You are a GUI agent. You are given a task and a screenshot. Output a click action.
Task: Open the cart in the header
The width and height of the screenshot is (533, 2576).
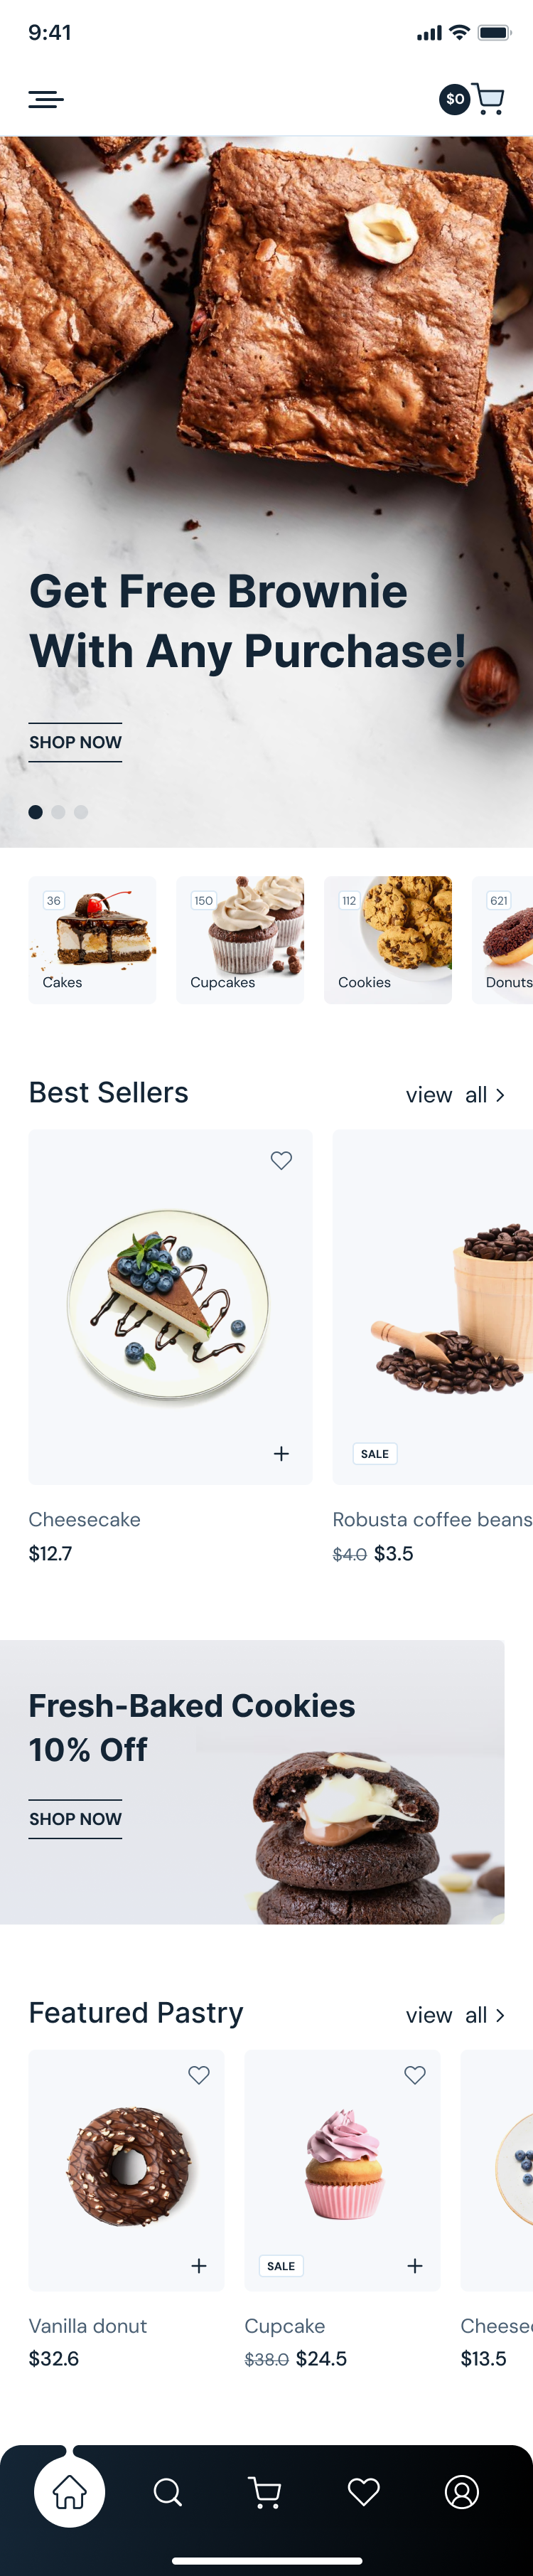coord(487,99)
